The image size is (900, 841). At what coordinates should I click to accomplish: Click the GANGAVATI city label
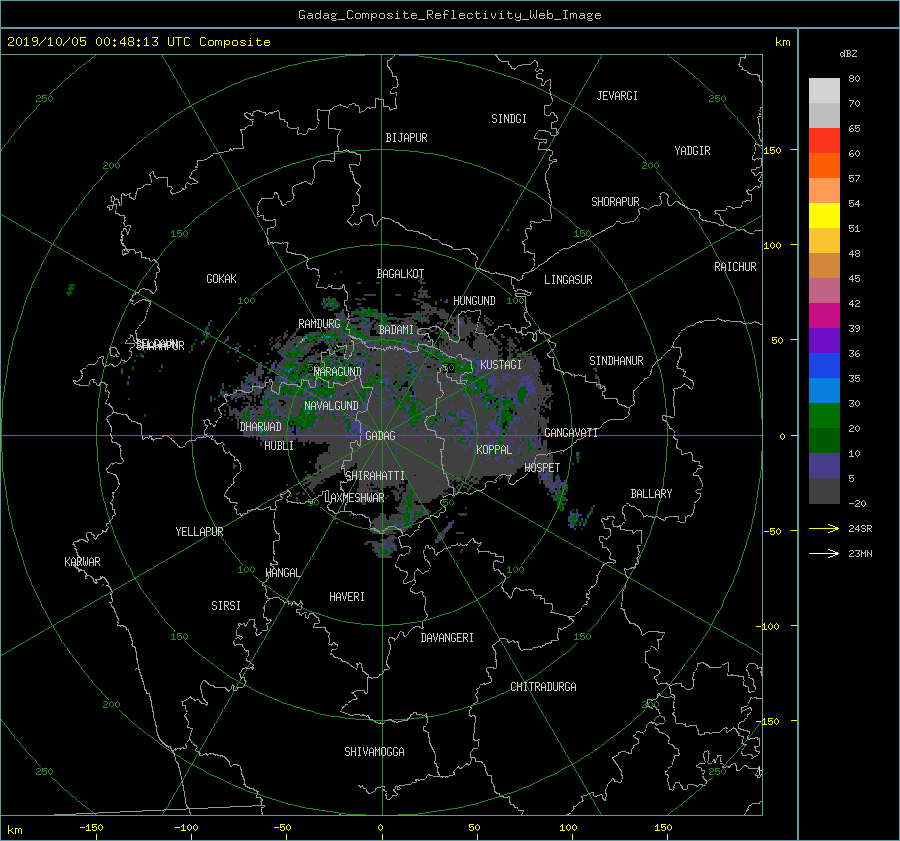pyautogui.click(x=571, y=433)
